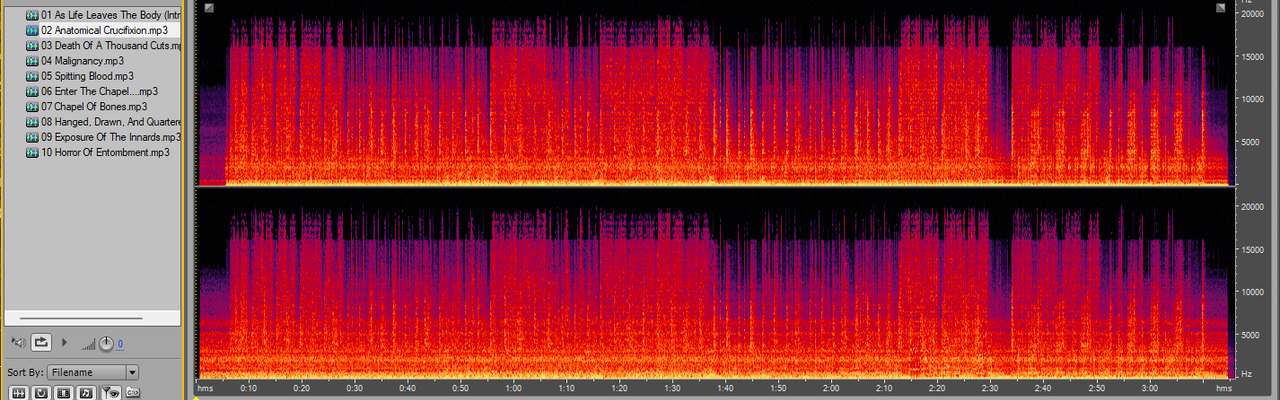Toggle the show markers filter eye button
The width and height of the screenshot is (1280, 400).
coord(110,392)
